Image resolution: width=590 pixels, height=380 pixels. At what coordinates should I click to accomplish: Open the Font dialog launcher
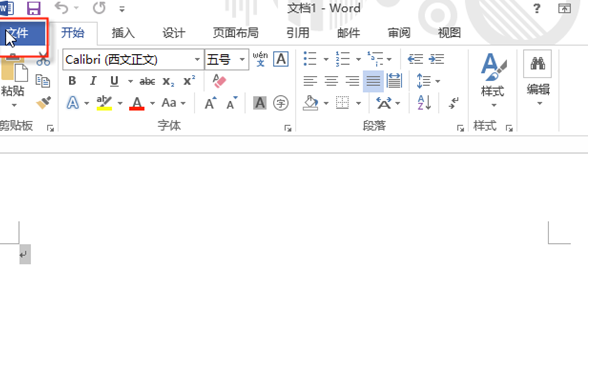point(288,128)
